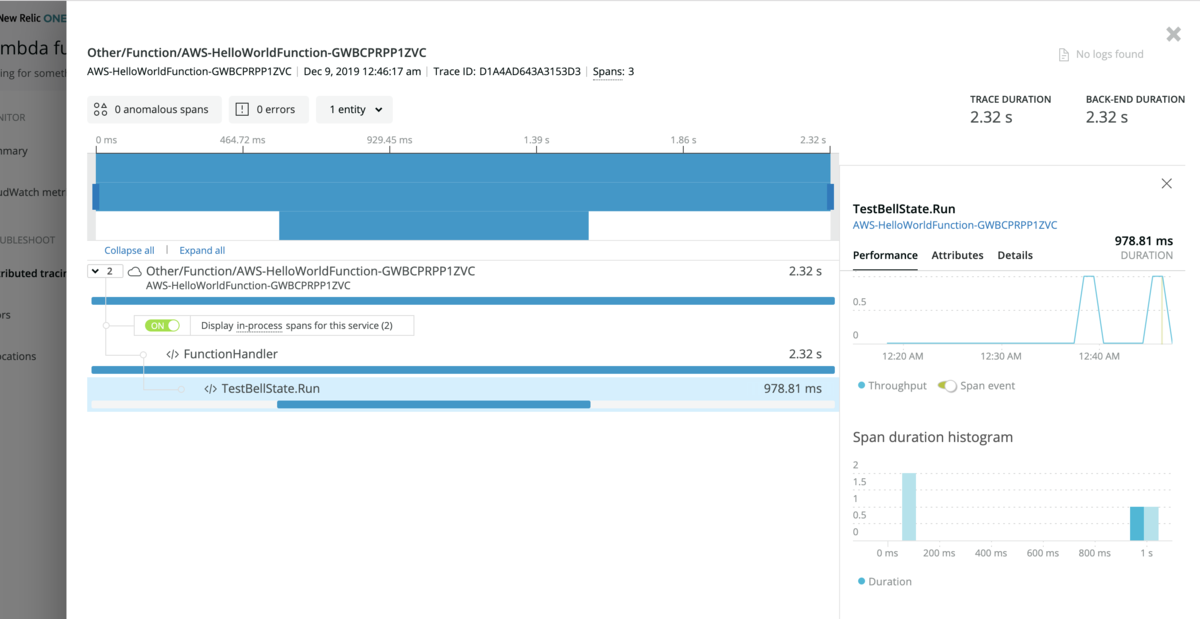Click the short TestBellState bar in minimap
This screenshot has height=619, width=1200.
pos(433,226)
